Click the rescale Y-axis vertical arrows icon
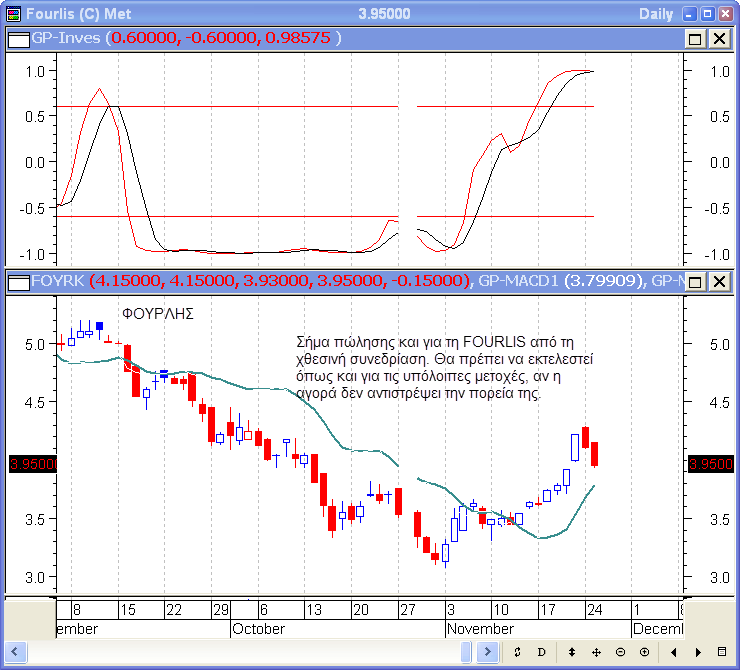Image resolution: width=740 pixels, height=670 pixels. click(571, 652)
